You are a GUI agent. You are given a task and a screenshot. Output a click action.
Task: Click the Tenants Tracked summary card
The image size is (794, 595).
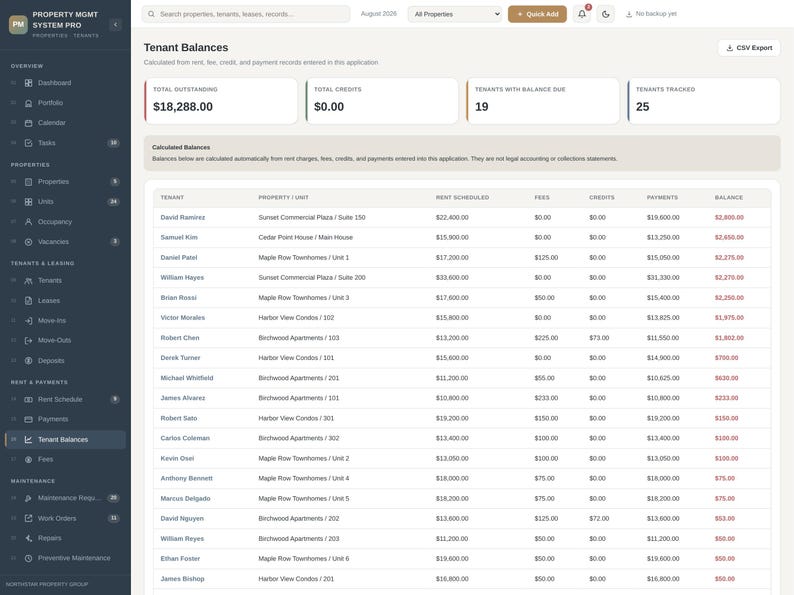coord(704,101)
